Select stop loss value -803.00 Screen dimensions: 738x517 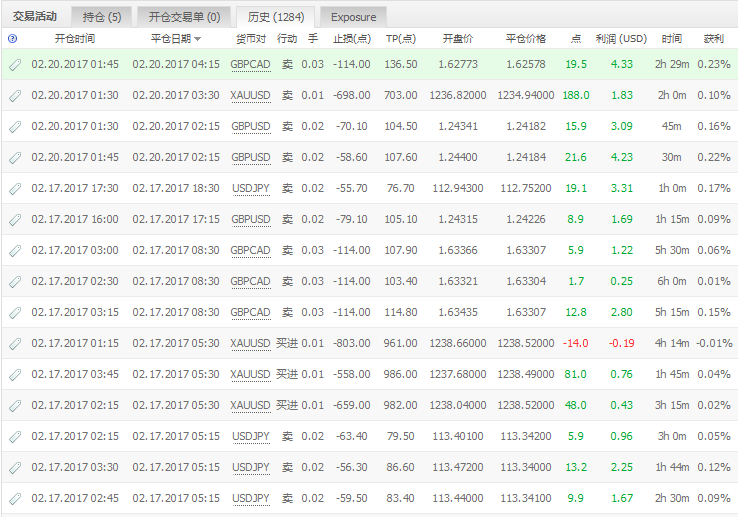(x=352, y=344)
